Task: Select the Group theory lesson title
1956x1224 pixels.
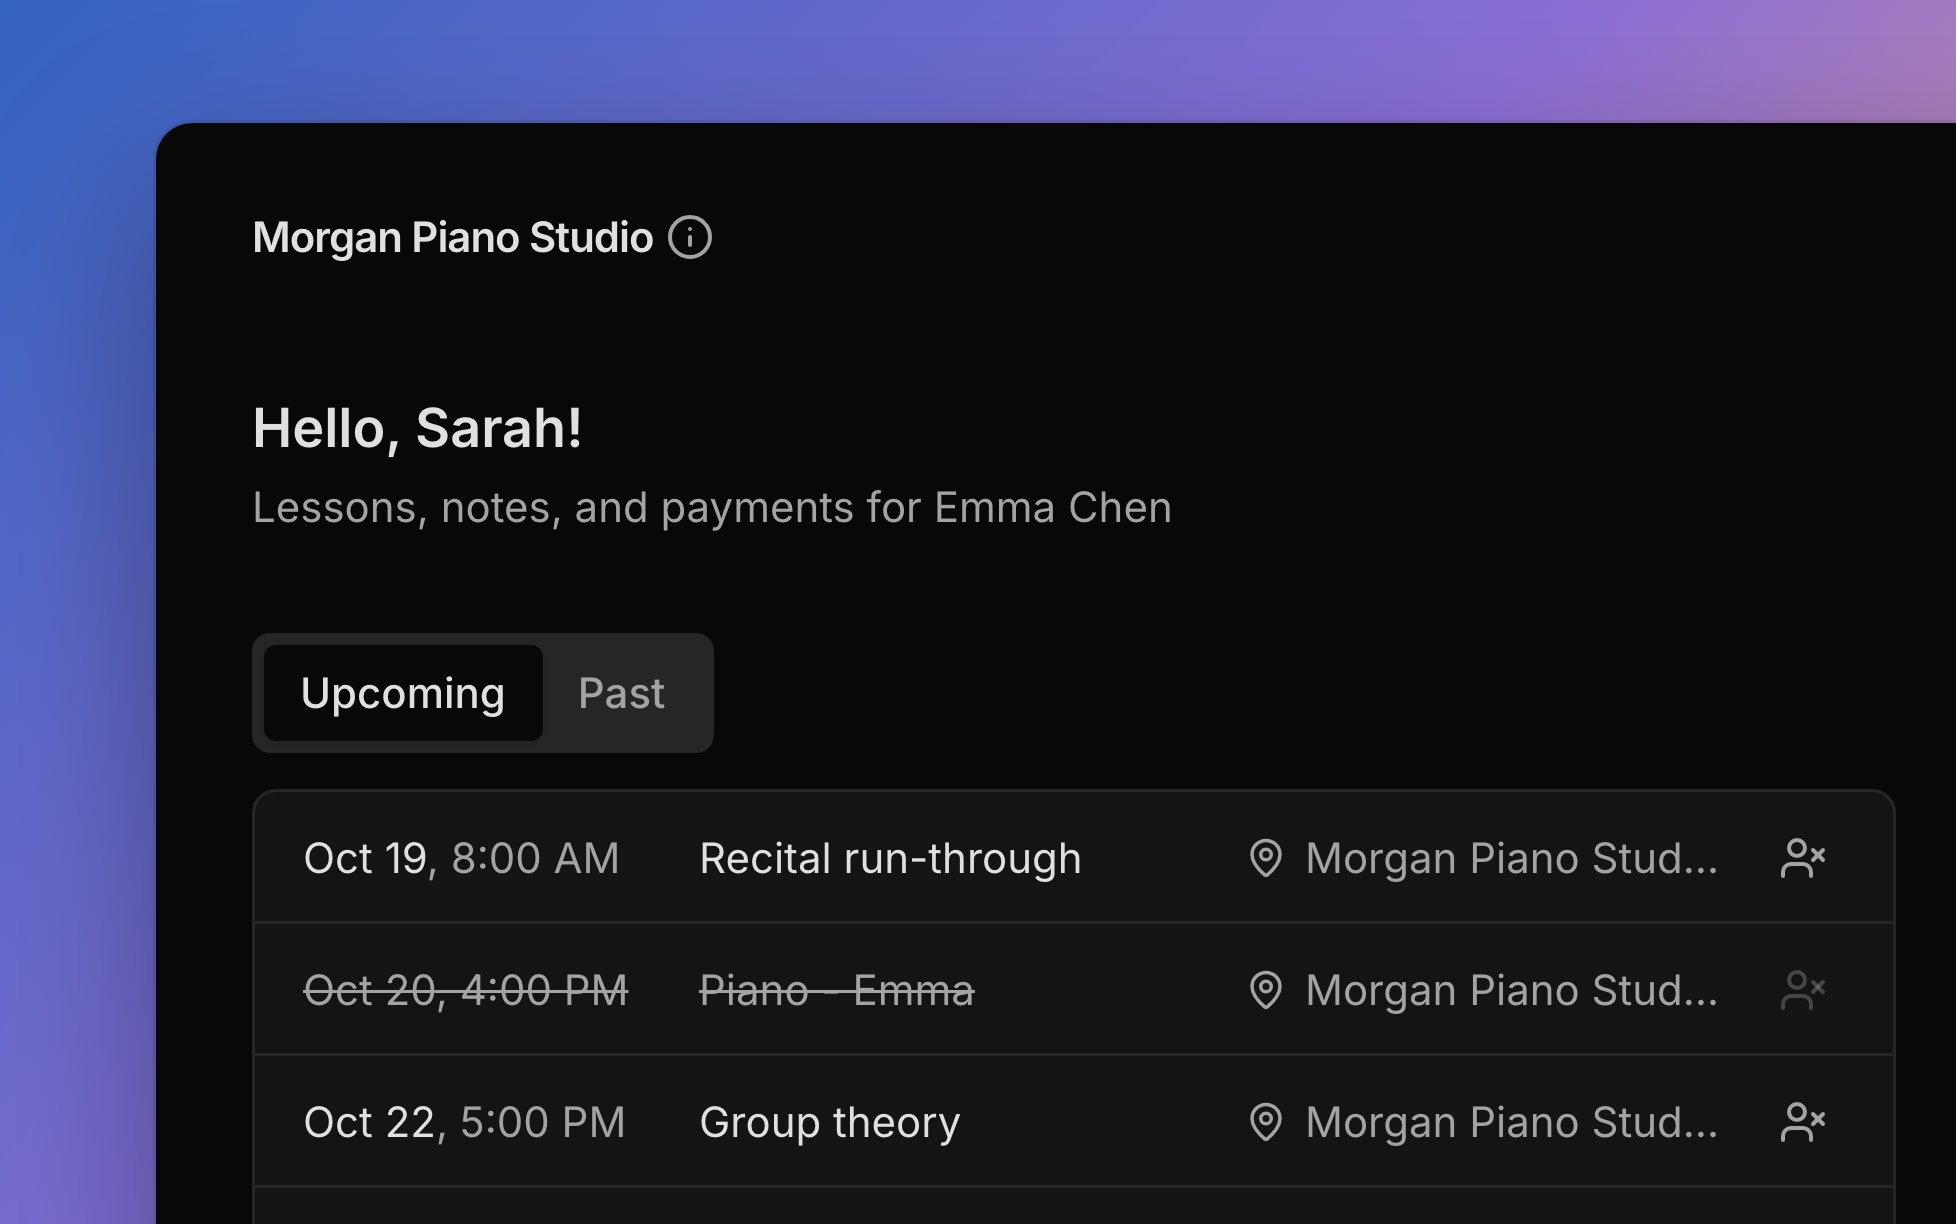Action: tap(830, 1122)
